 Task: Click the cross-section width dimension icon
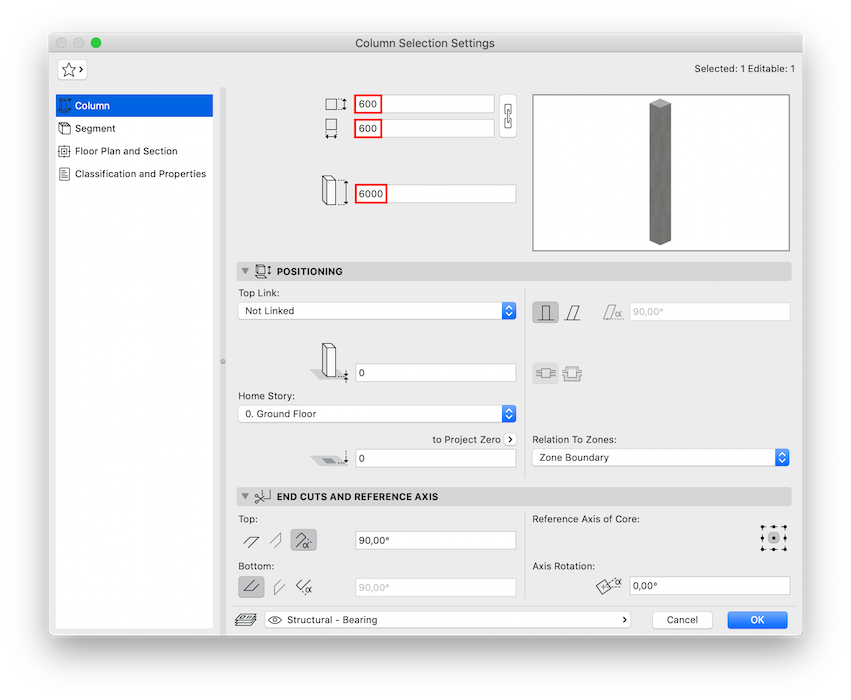331,129
